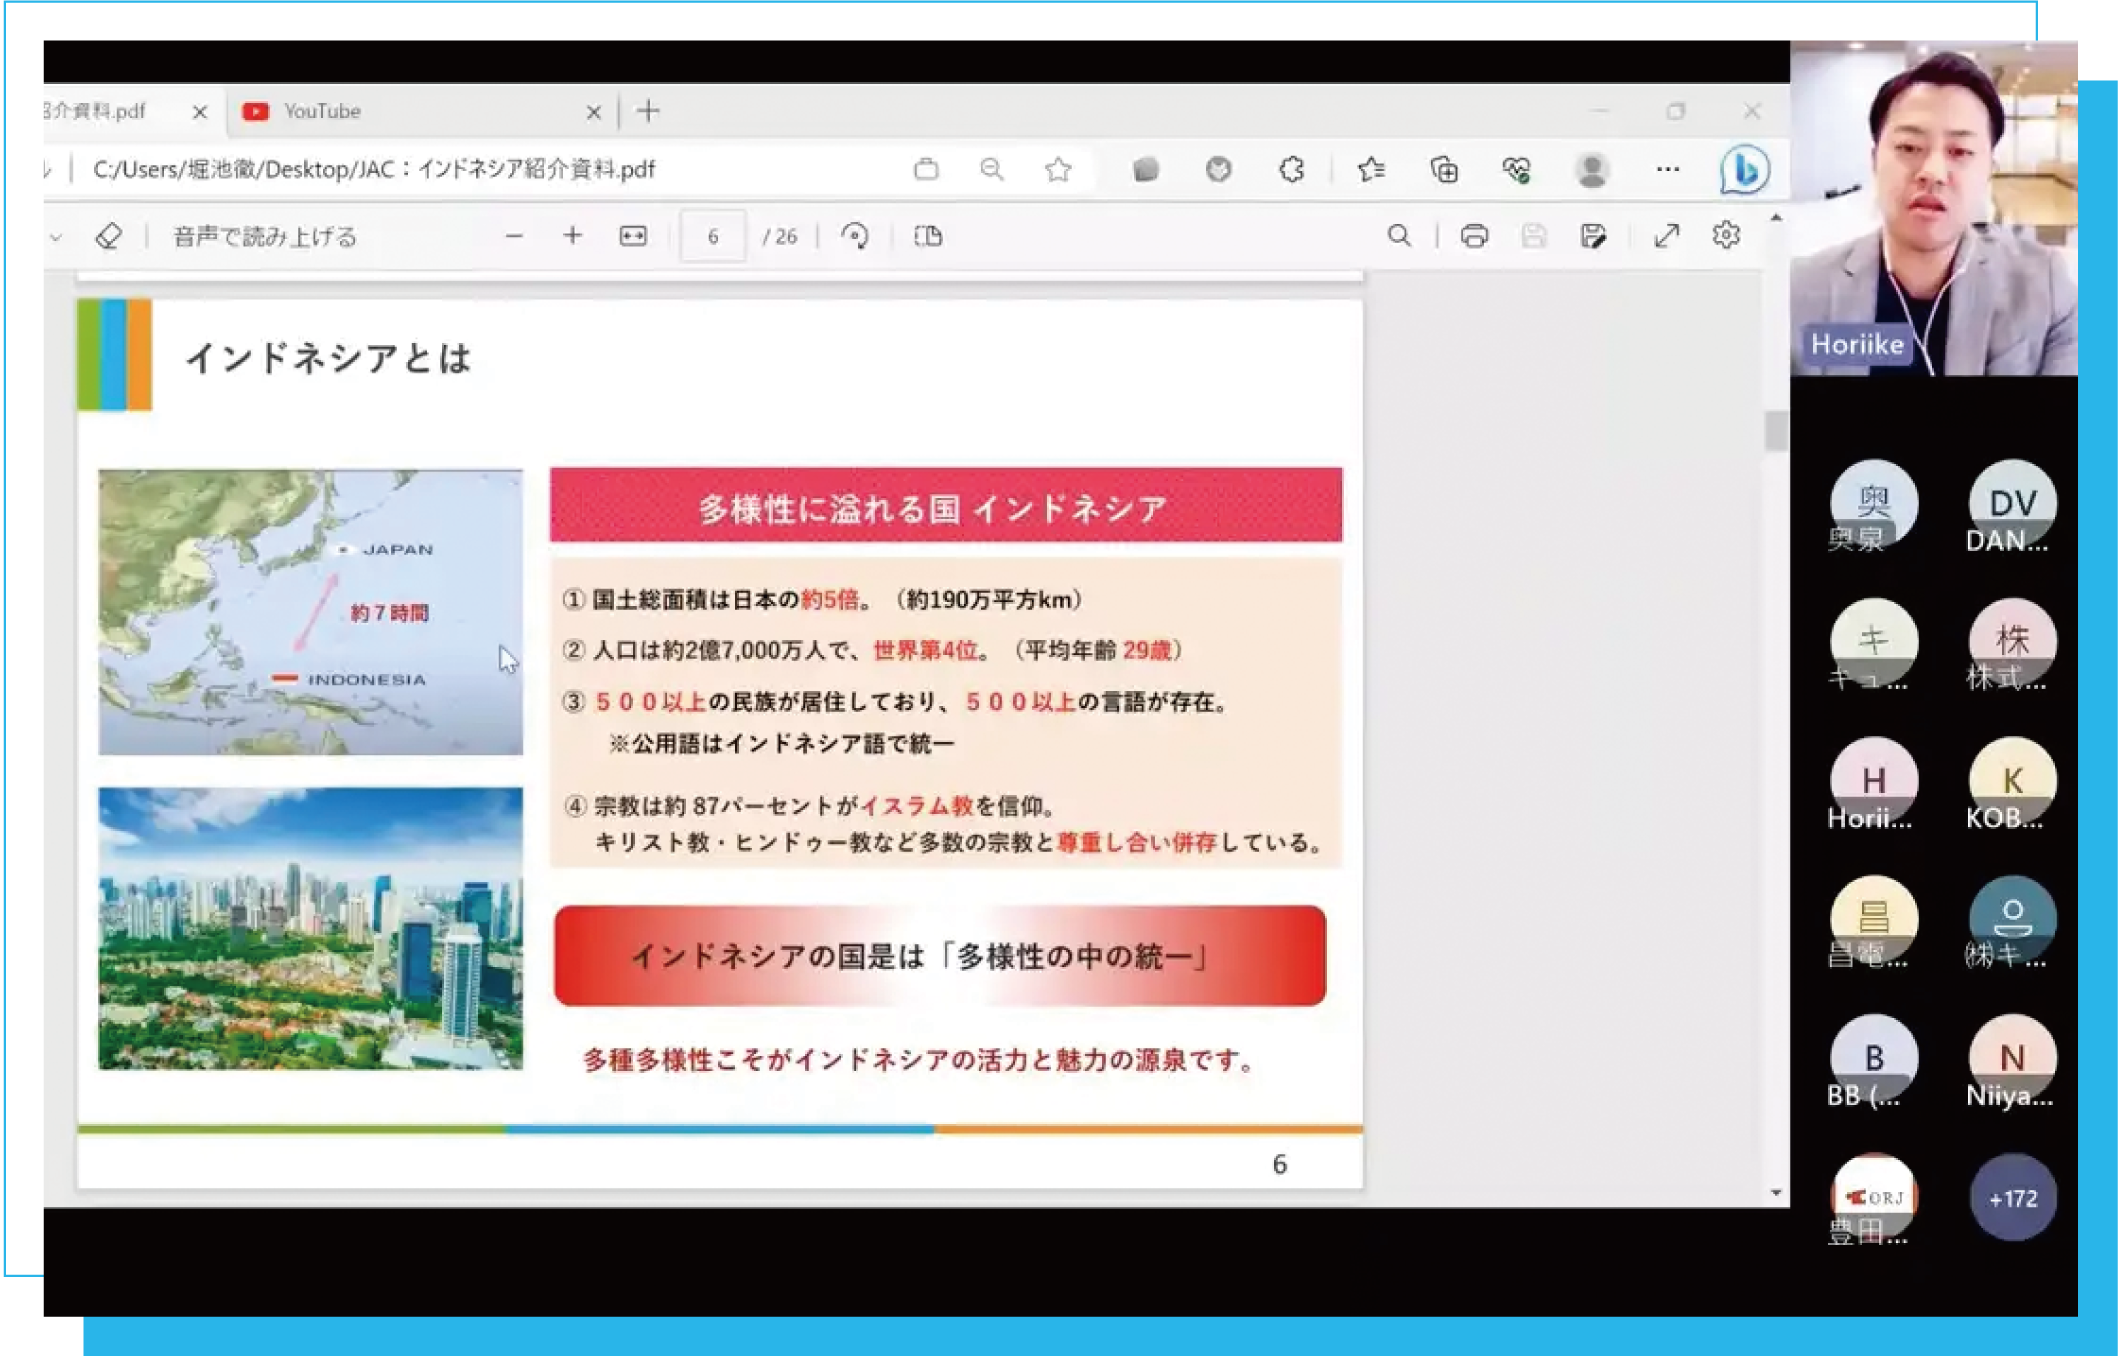Search within the PDF document

[x=1399, y=237]
